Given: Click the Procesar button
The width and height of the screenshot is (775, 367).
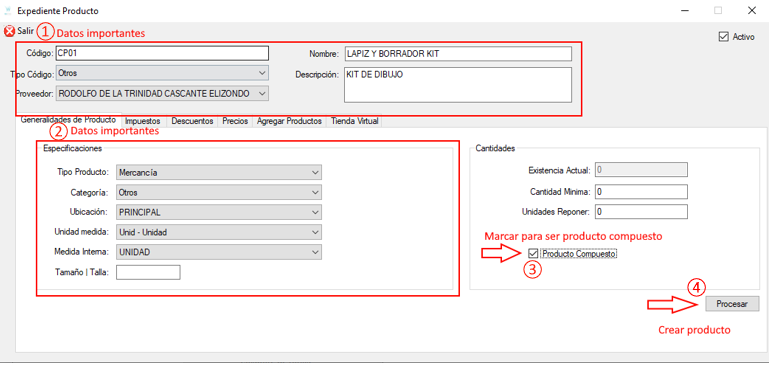Looking at the screenshot, I should [x=732, y=304].
